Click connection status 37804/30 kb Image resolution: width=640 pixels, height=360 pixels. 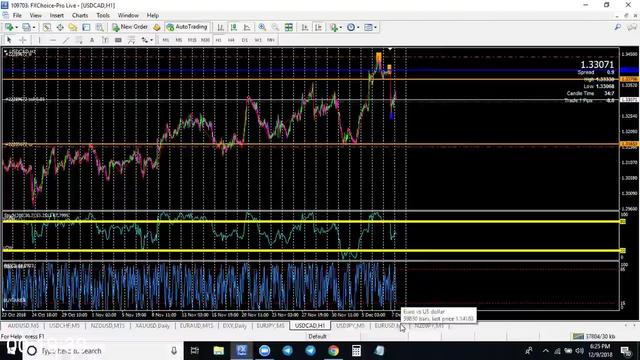coord(595,336)
